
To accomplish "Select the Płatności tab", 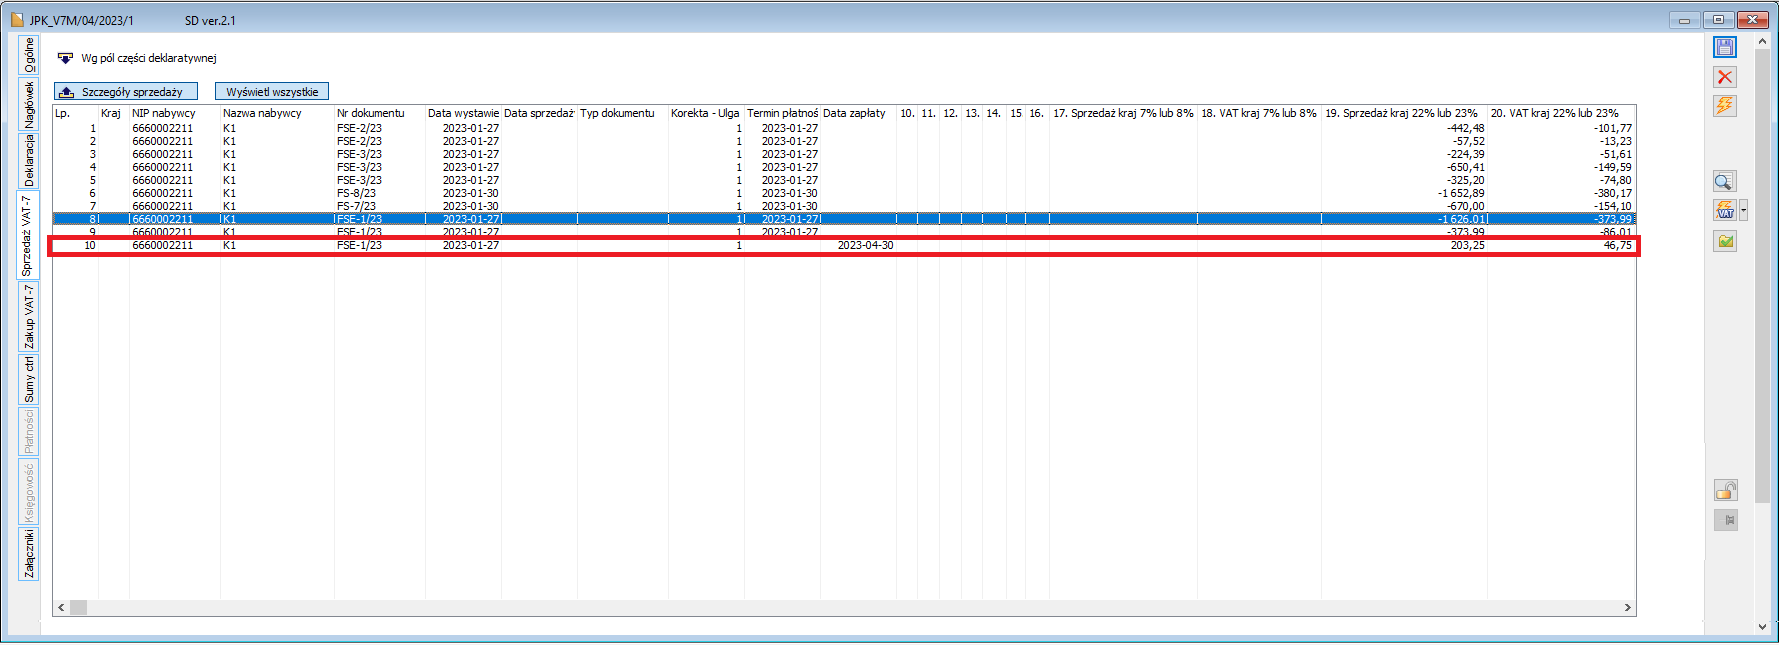I will point(29,431).
